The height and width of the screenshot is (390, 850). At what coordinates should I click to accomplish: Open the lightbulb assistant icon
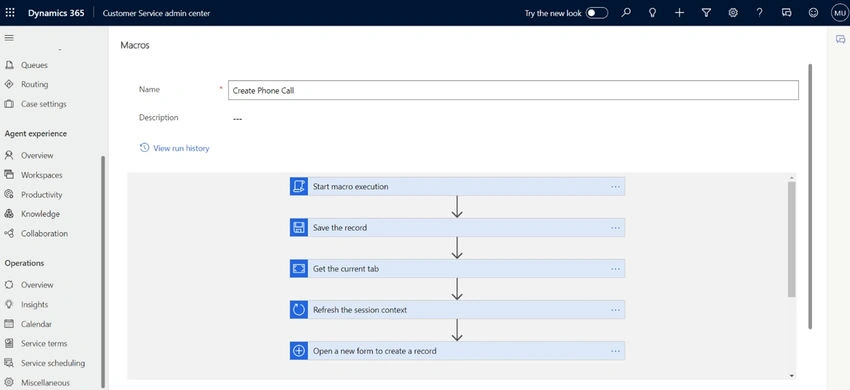[653, 12]
